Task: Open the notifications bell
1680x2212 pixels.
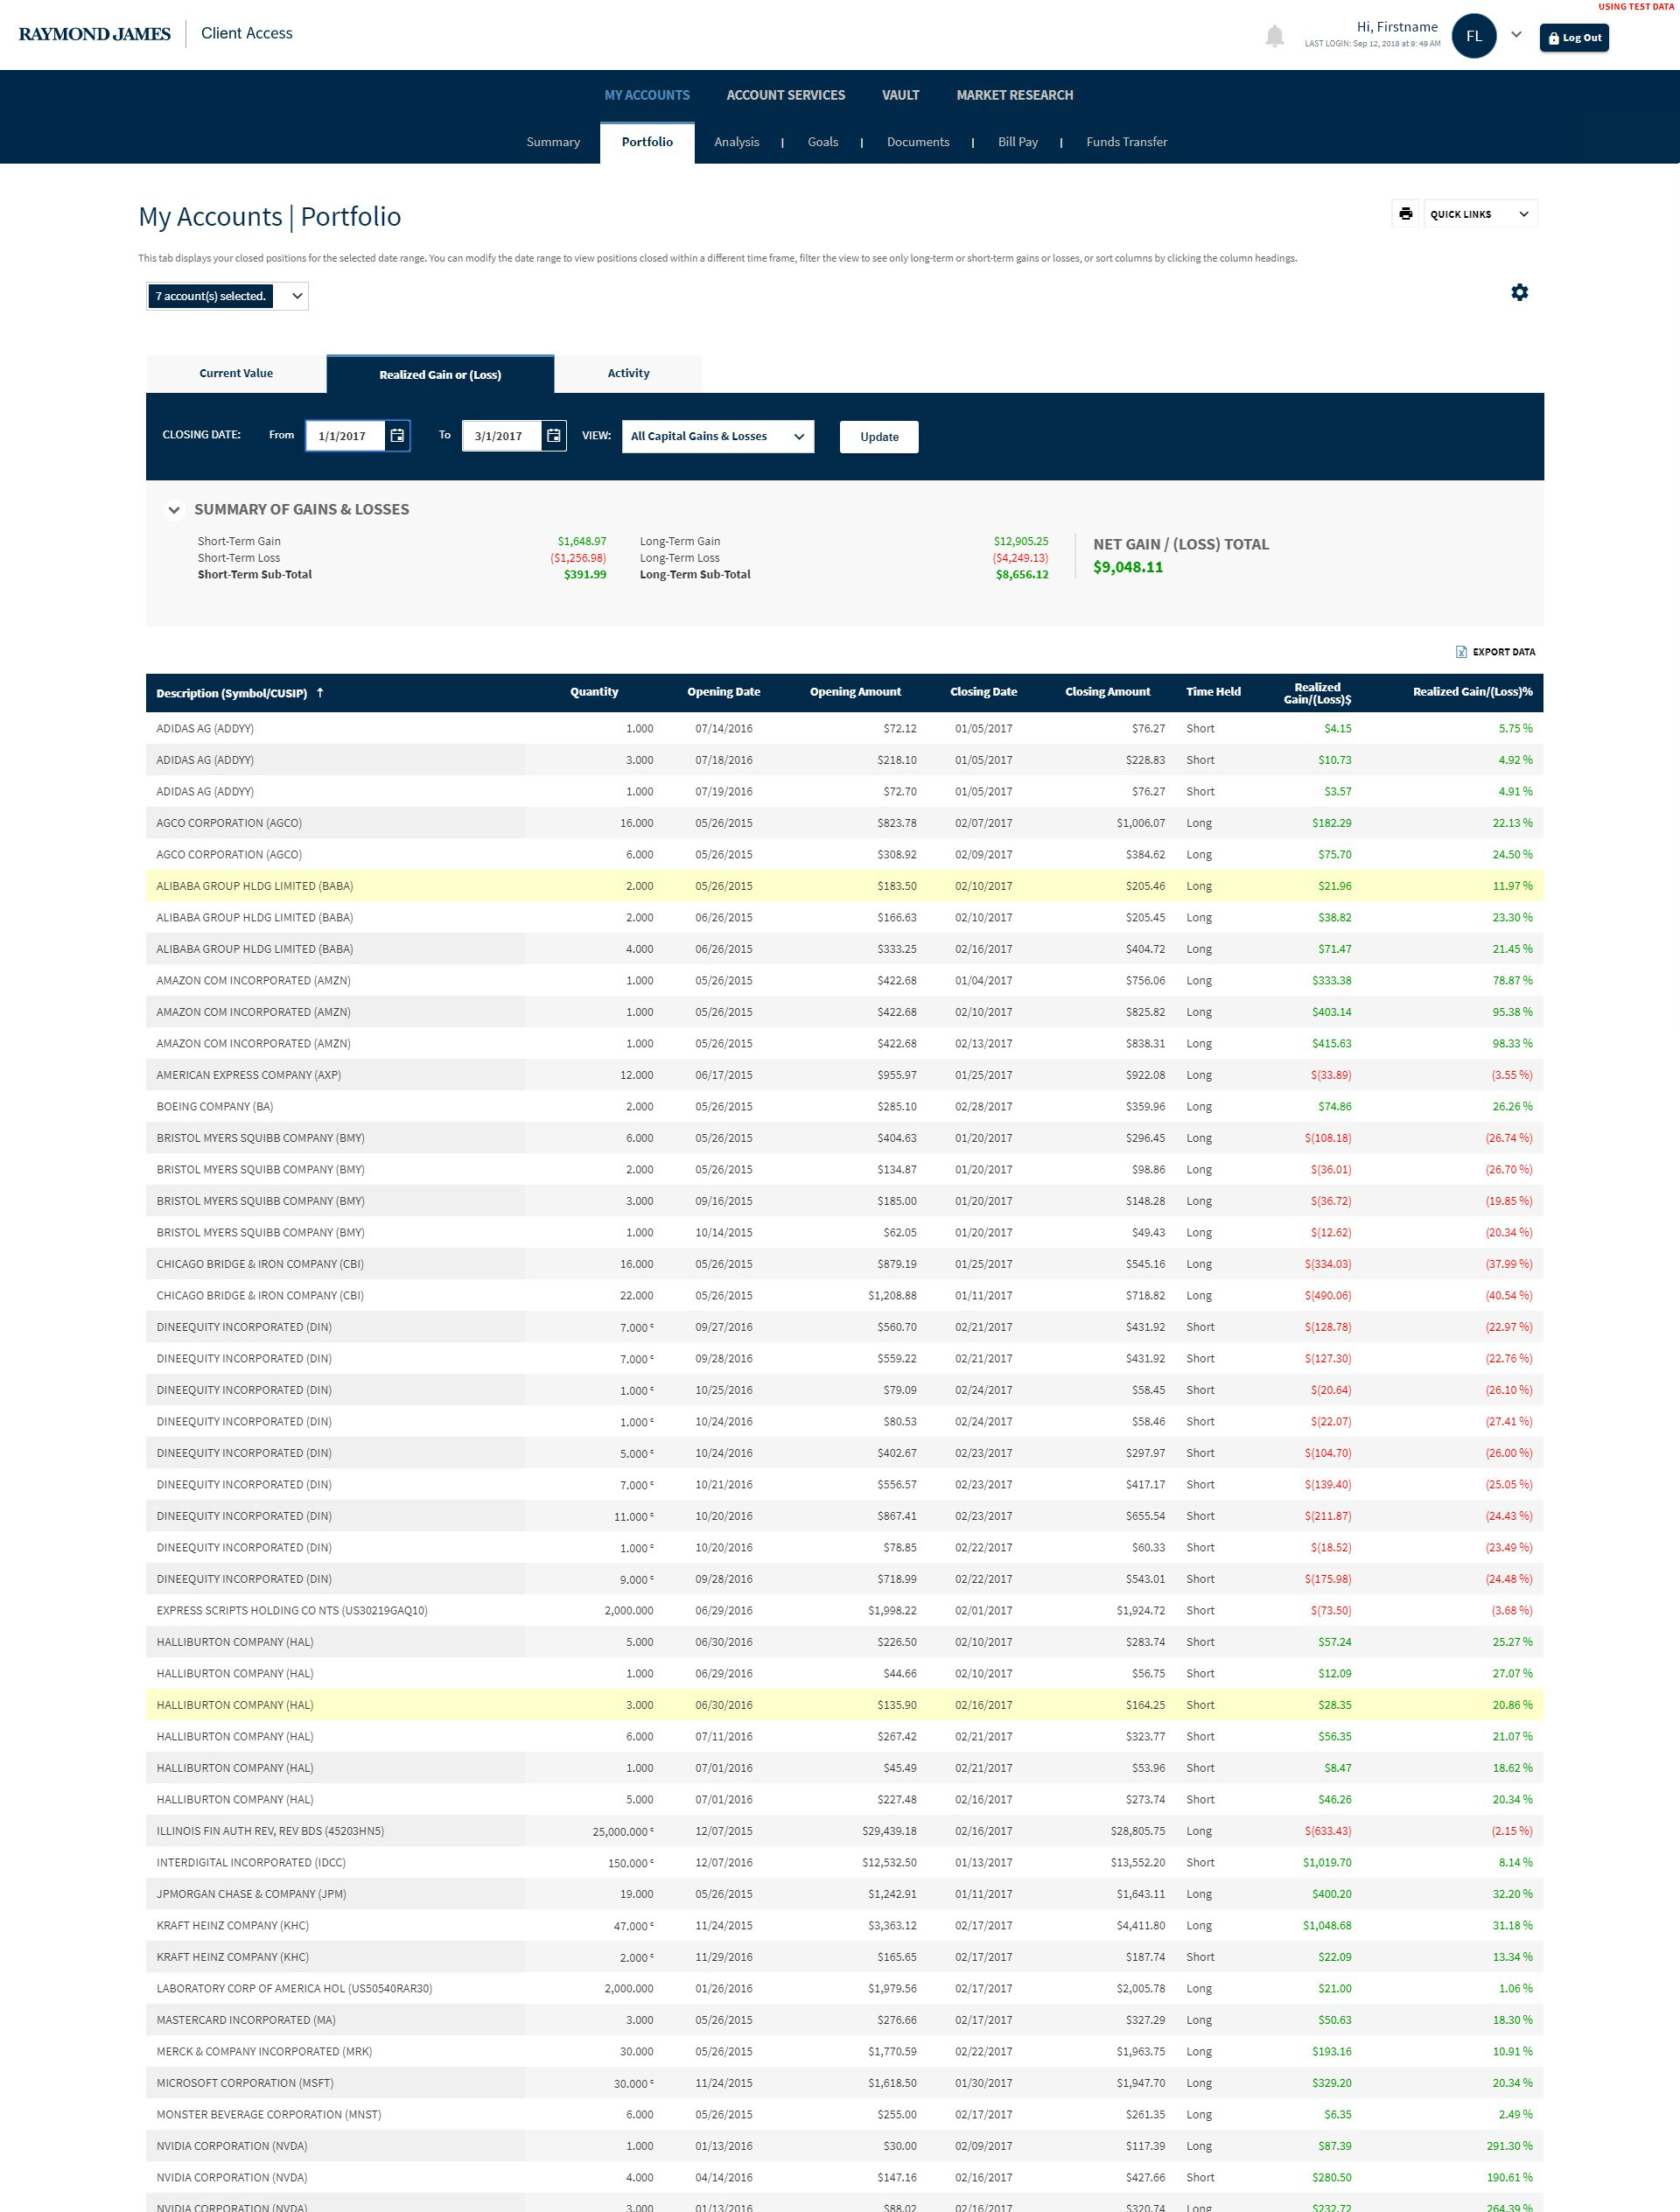Action: pos(1274,37)
